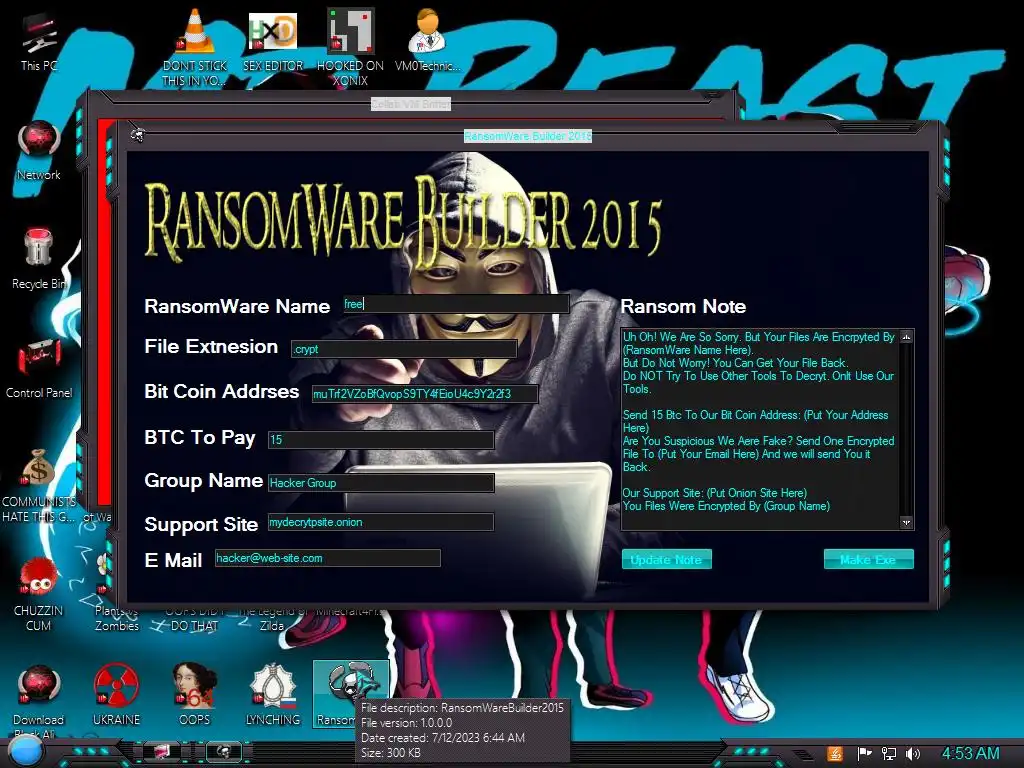Select the LYNCHING noose desktop icon
The width and height of the screenshot is (1024, 768).
[x=273, y=695]
